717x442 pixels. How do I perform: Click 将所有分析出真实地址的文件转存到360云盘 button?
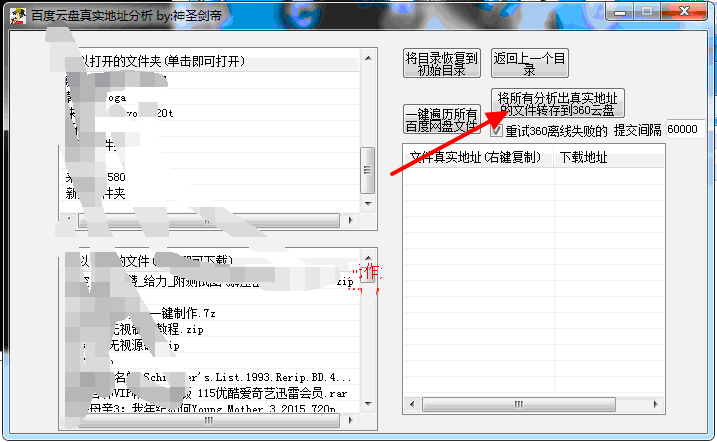[558, 103]
